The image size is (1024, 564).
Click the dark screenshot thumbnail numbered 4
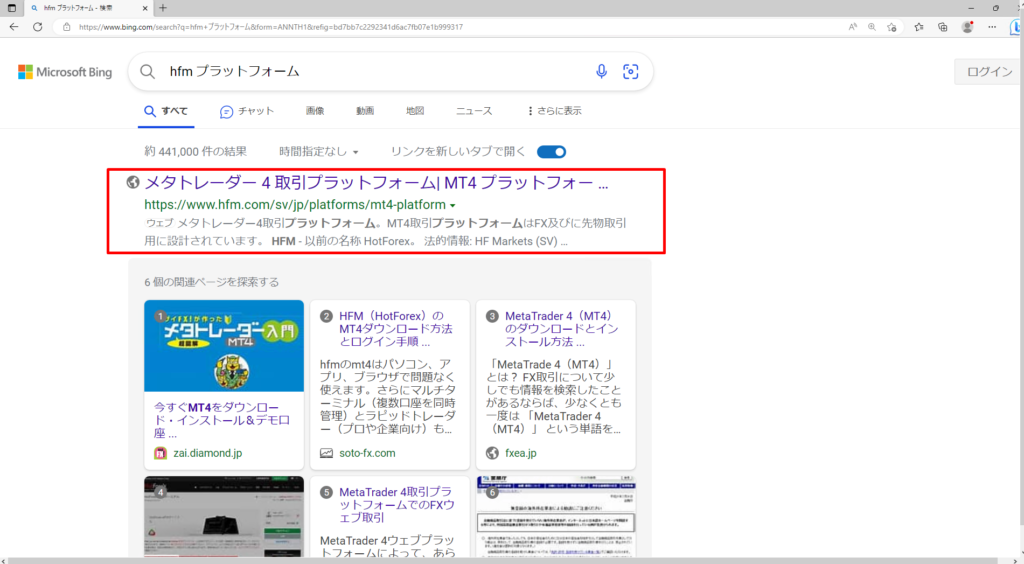(224, 516)
